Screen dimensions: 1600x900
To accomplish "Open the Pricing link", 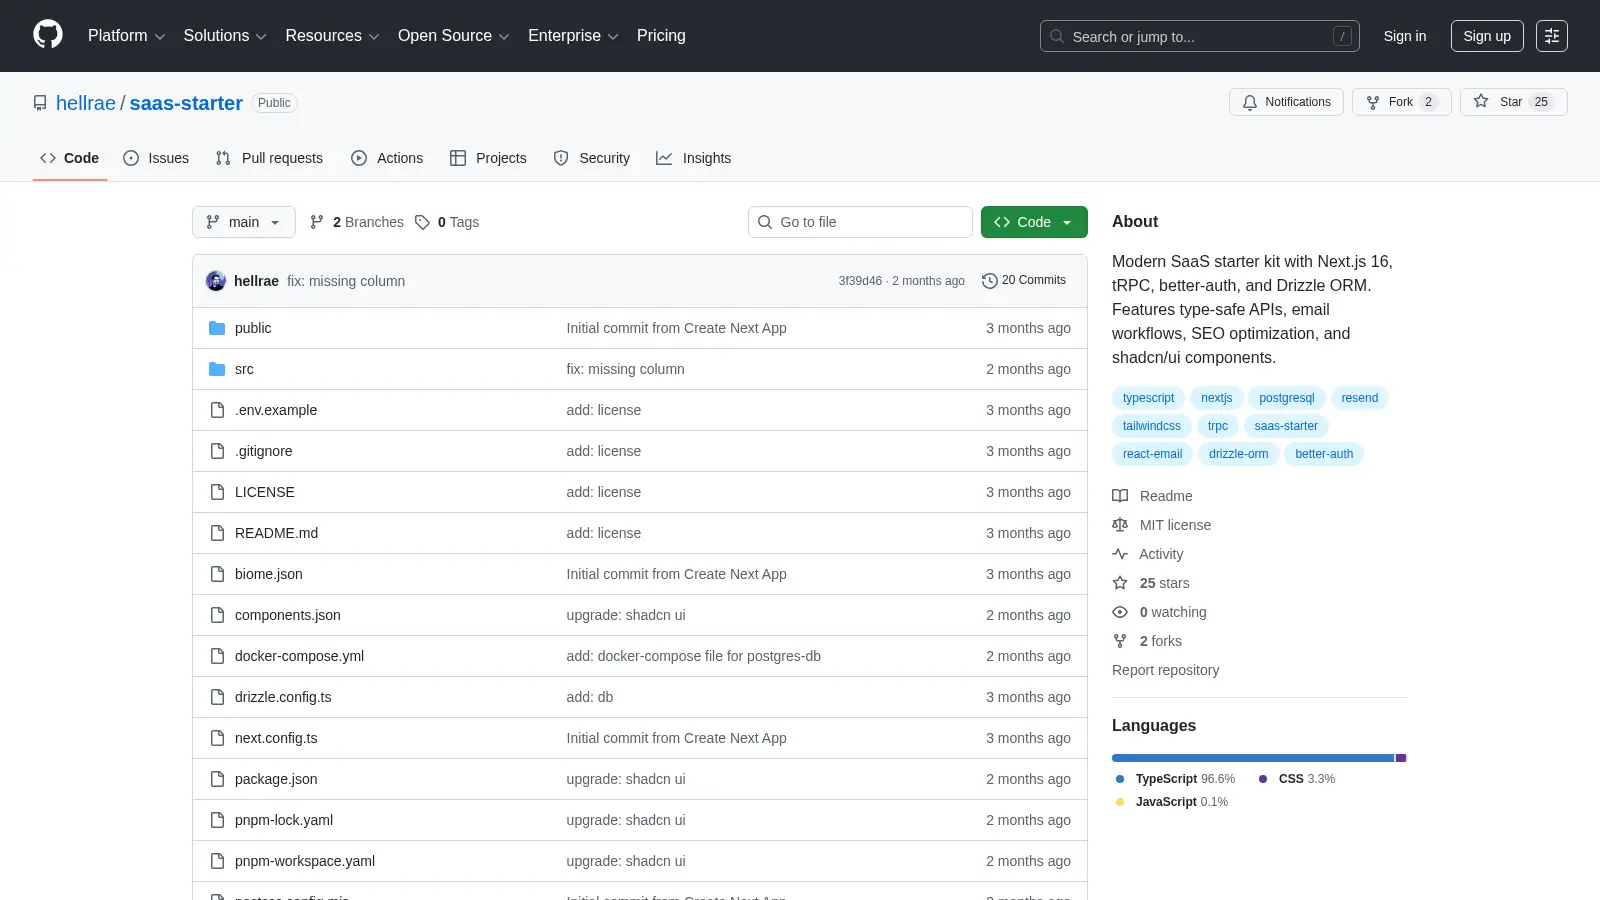I will click(661, 36).
